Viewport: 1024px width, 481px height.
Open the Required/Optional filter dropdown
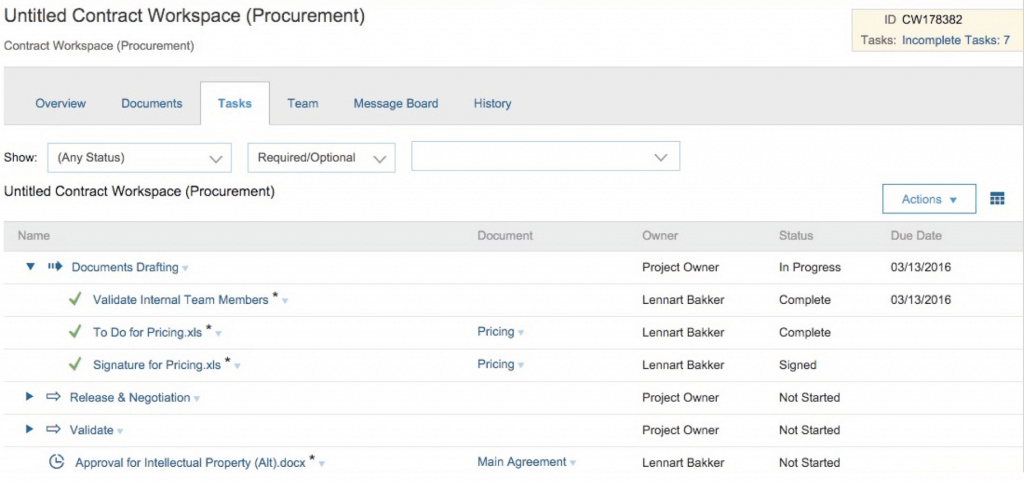point(321,157)
